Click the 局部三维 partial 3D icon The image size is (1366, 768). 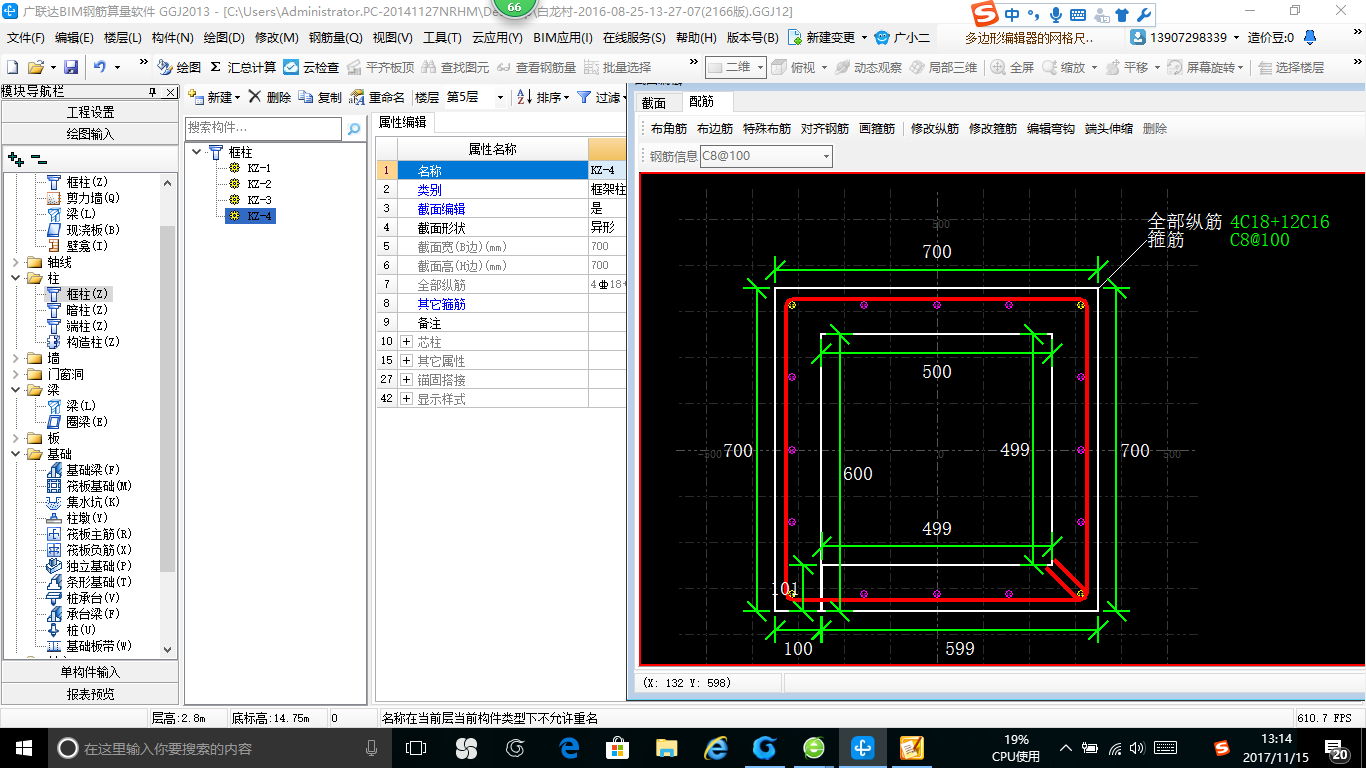click(x=917, y=67)
